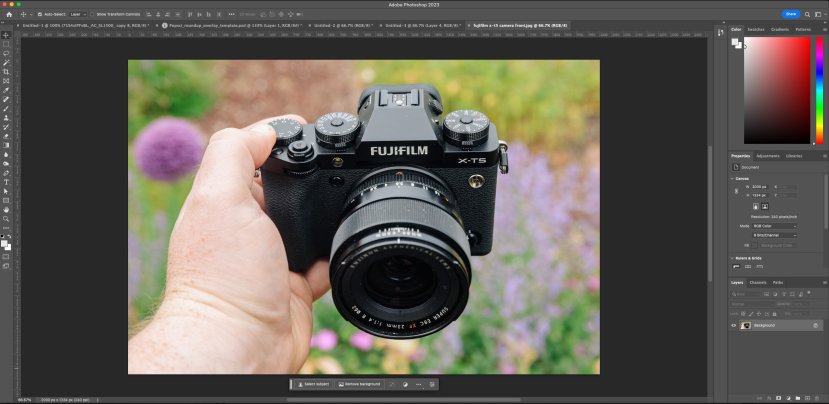Select the Lasso tool

(x=6, y=54)
